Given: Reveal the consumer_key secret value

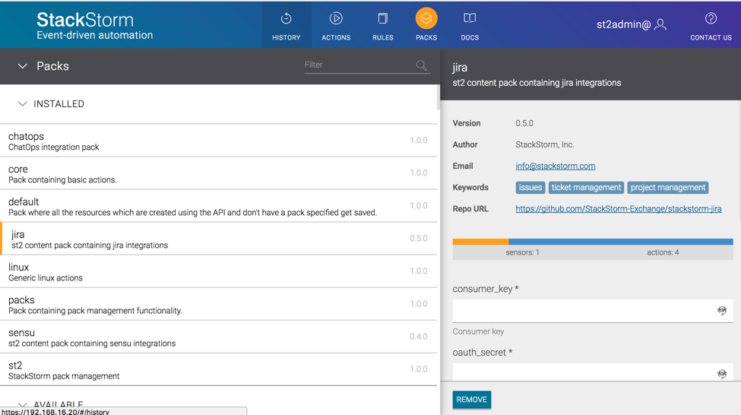Looking at the screenshot, I should click(722, 311).
